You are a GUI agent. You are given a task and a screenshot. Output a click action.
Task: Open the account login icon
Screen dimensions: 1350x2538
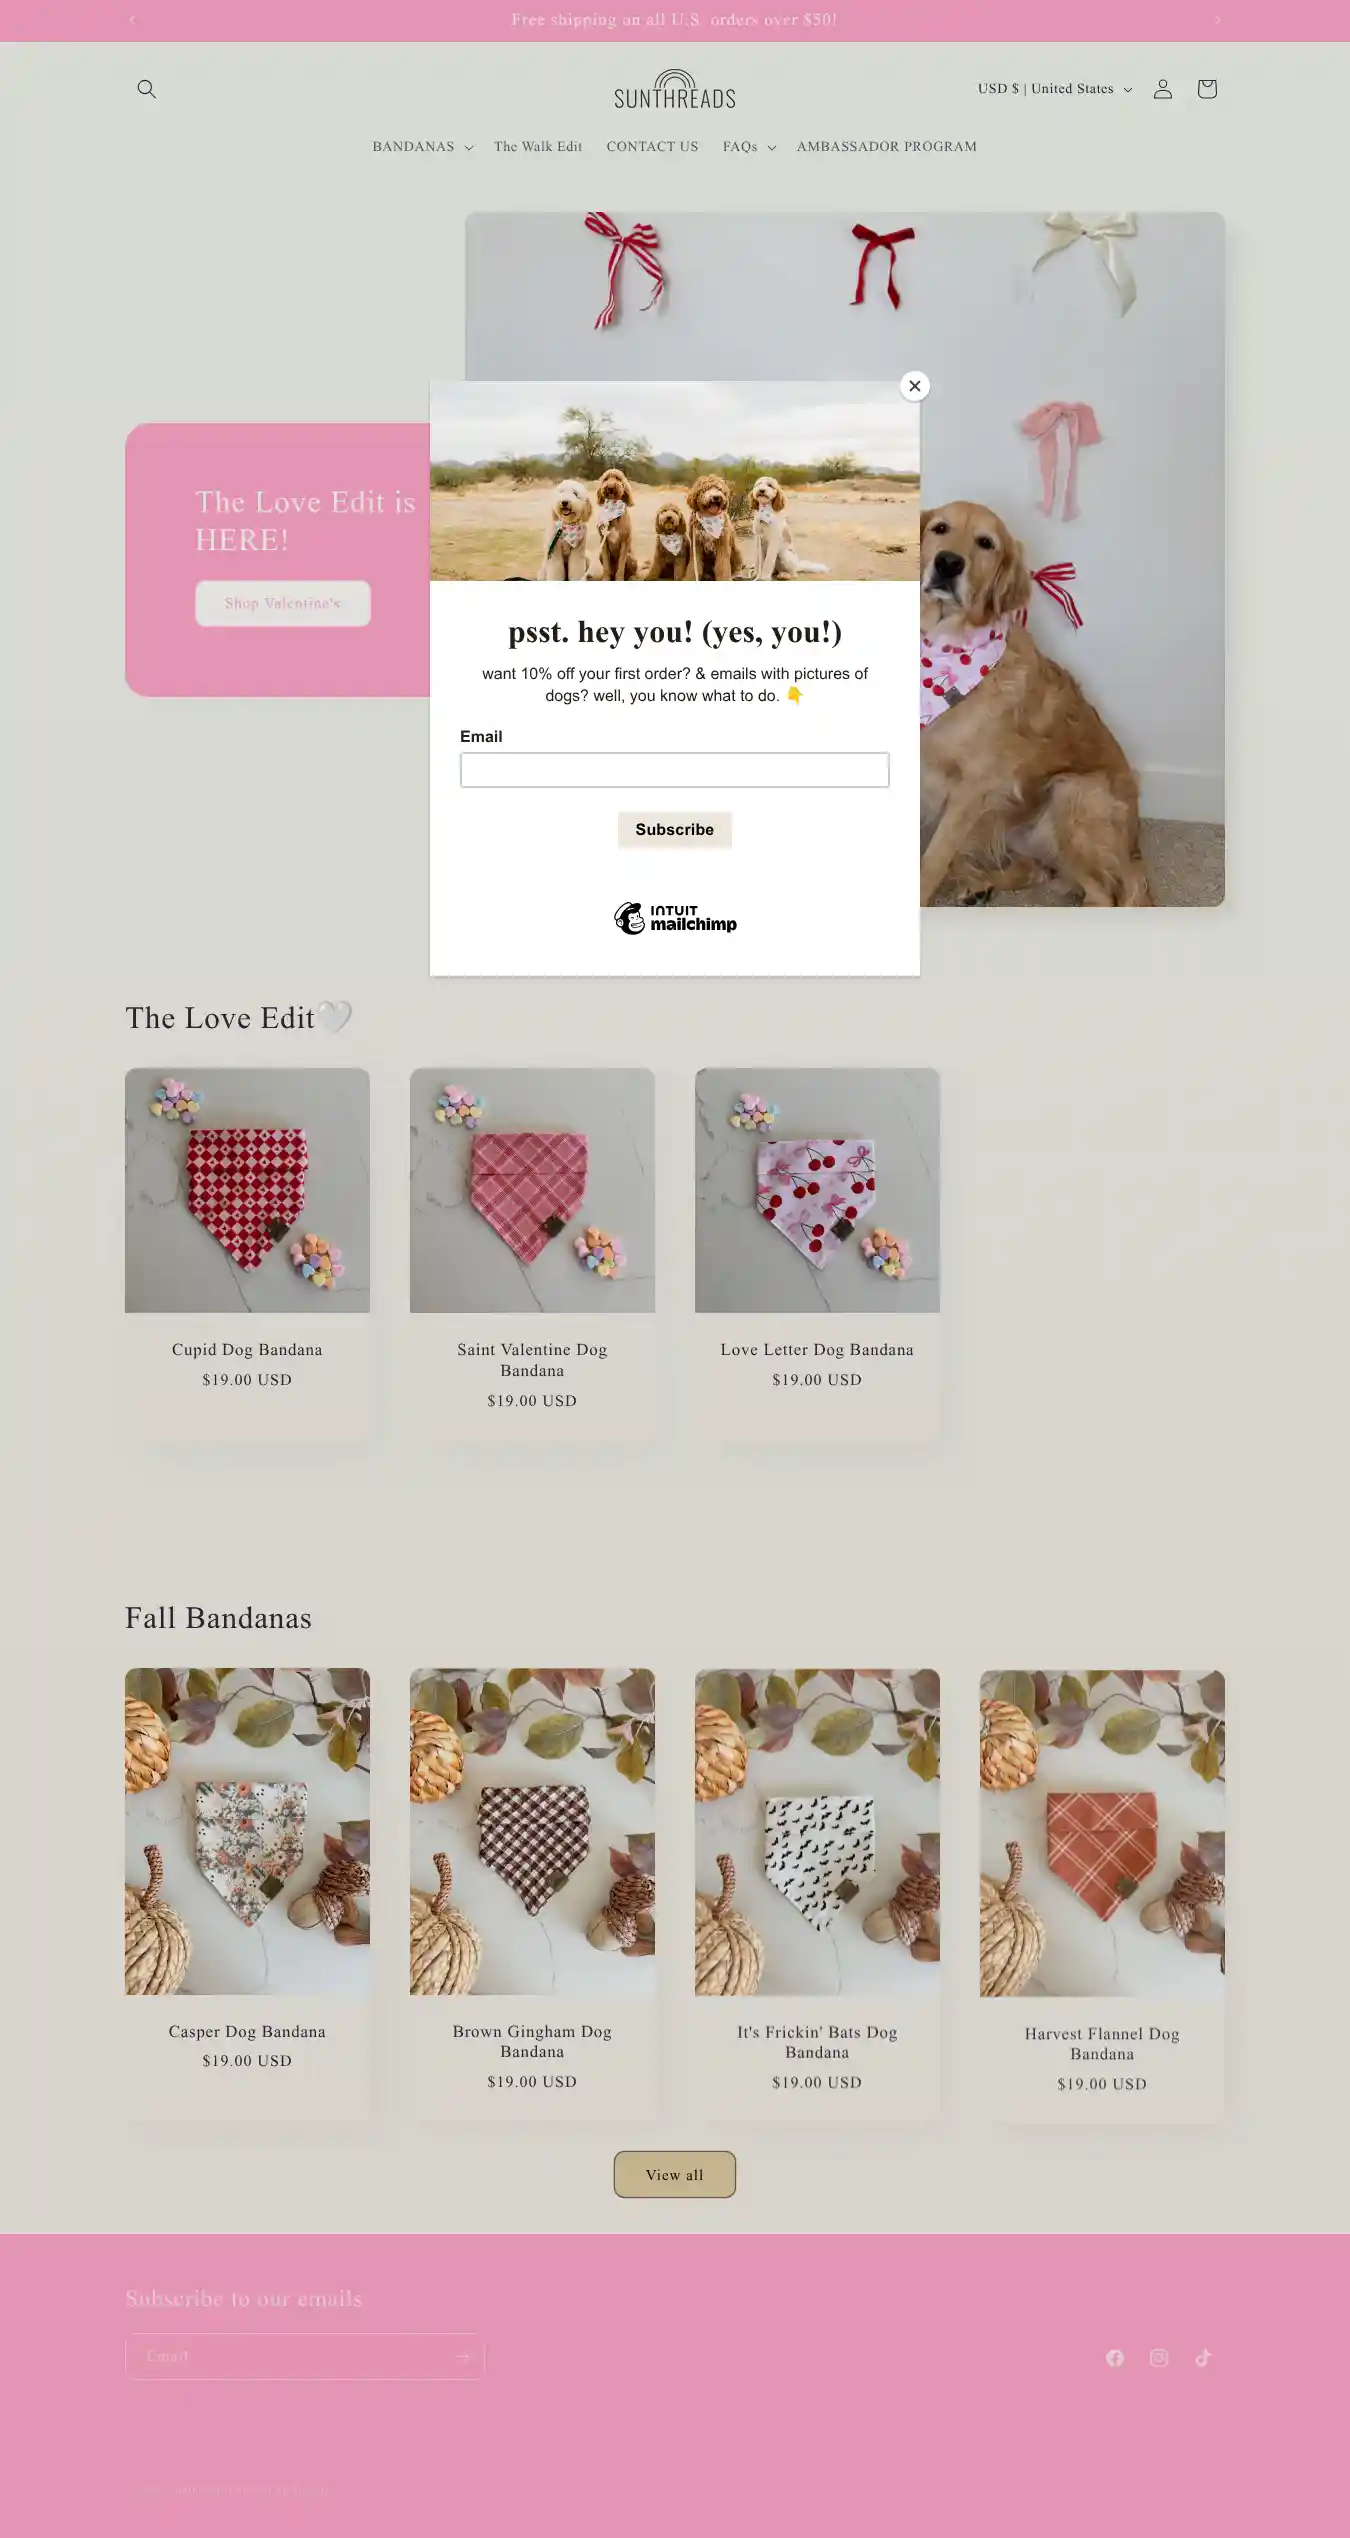(1162, 89)
